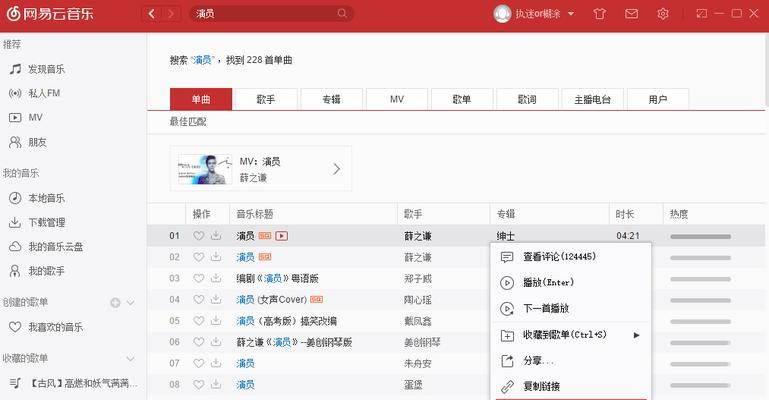The width and height of the screenshot is (769, 400).
Task: Open album 绅士 link
Action: (506, 236)
